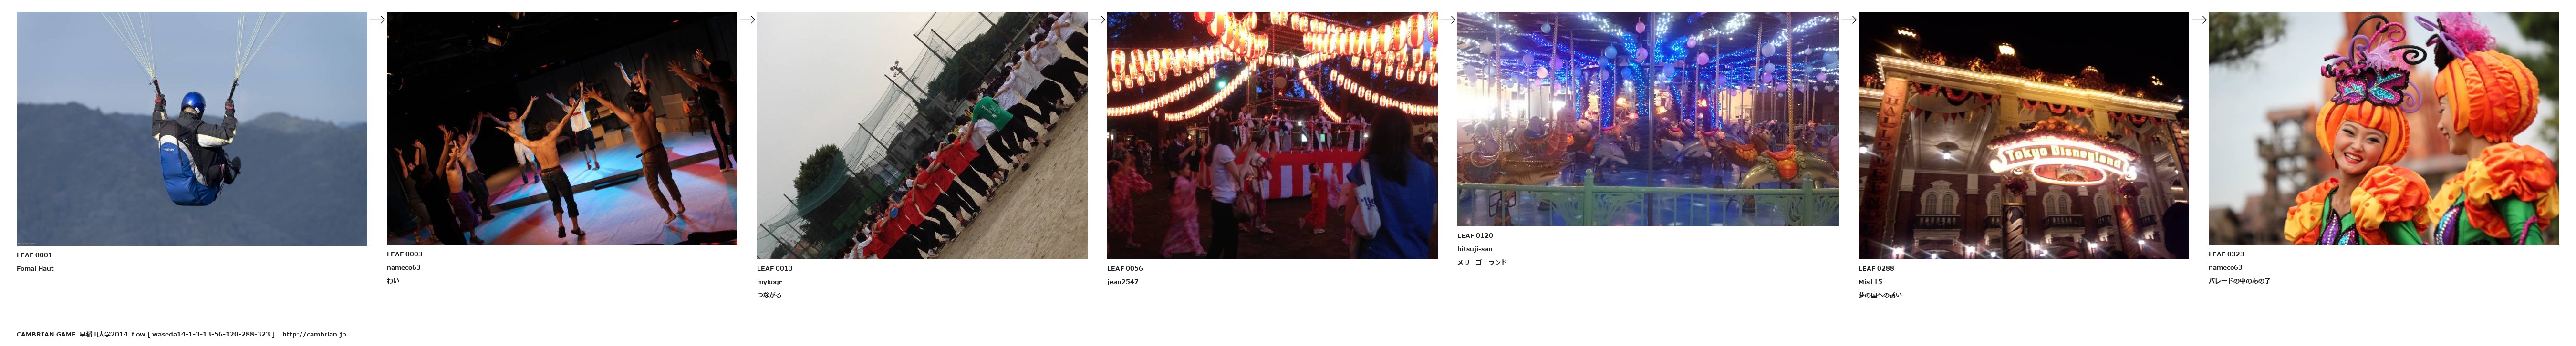Click the arrow after the tilted sports field photo

[1097, 19]
